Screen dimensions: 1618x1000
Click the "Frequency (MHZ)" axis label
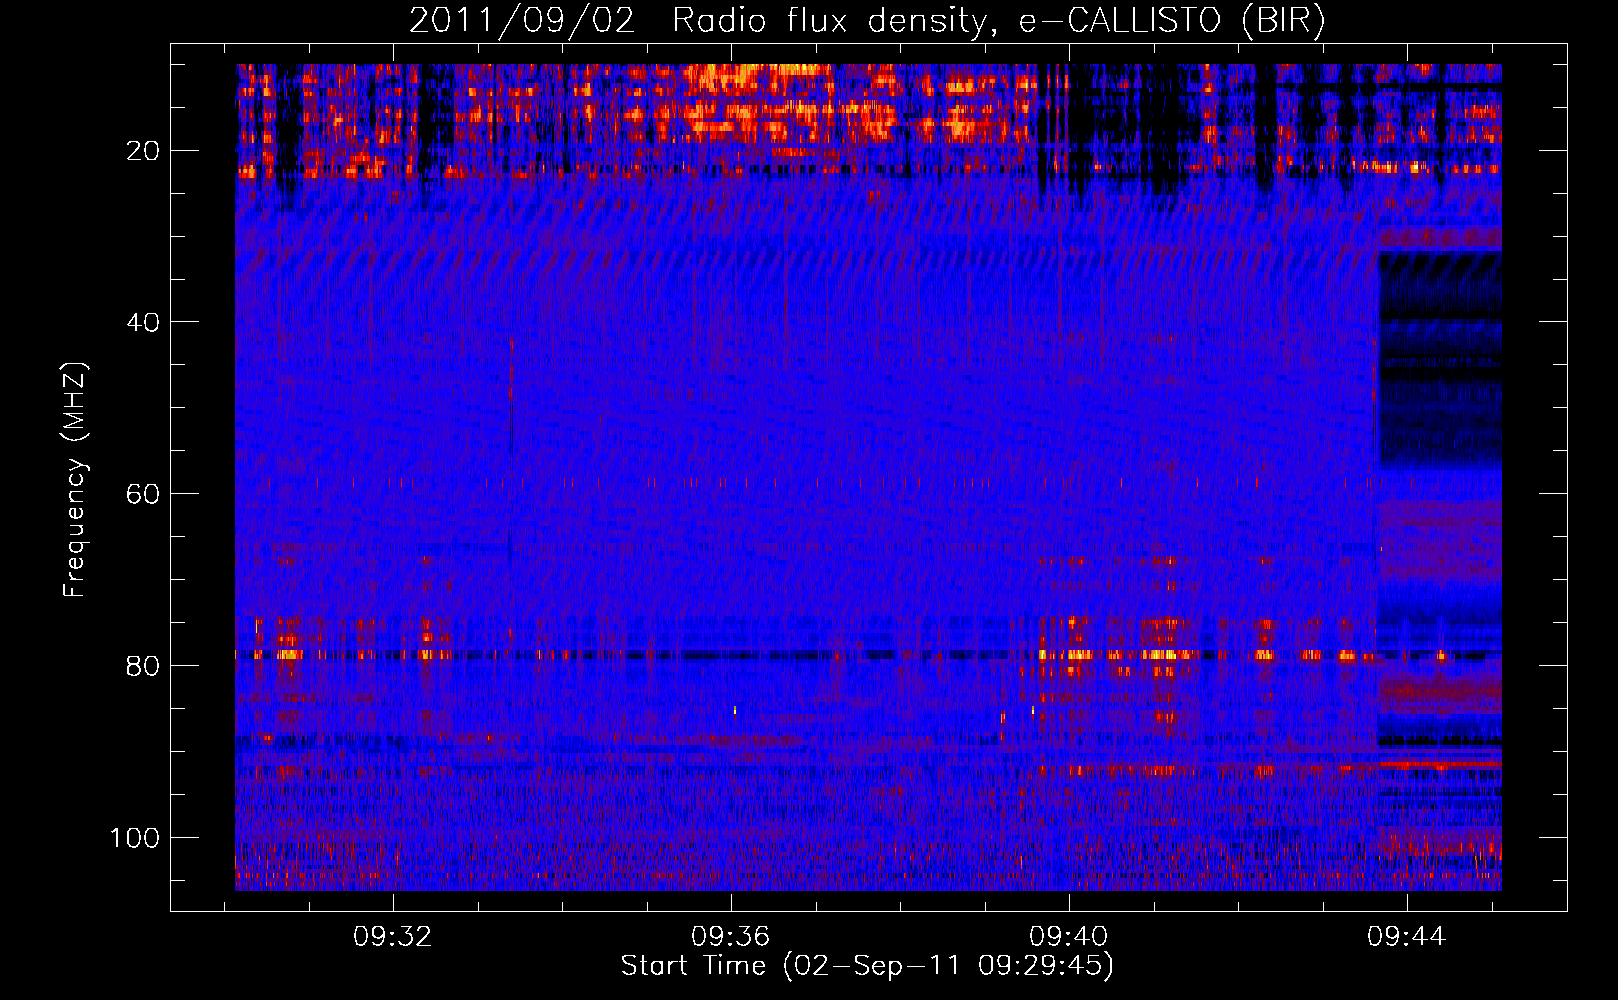click(75, 480)
